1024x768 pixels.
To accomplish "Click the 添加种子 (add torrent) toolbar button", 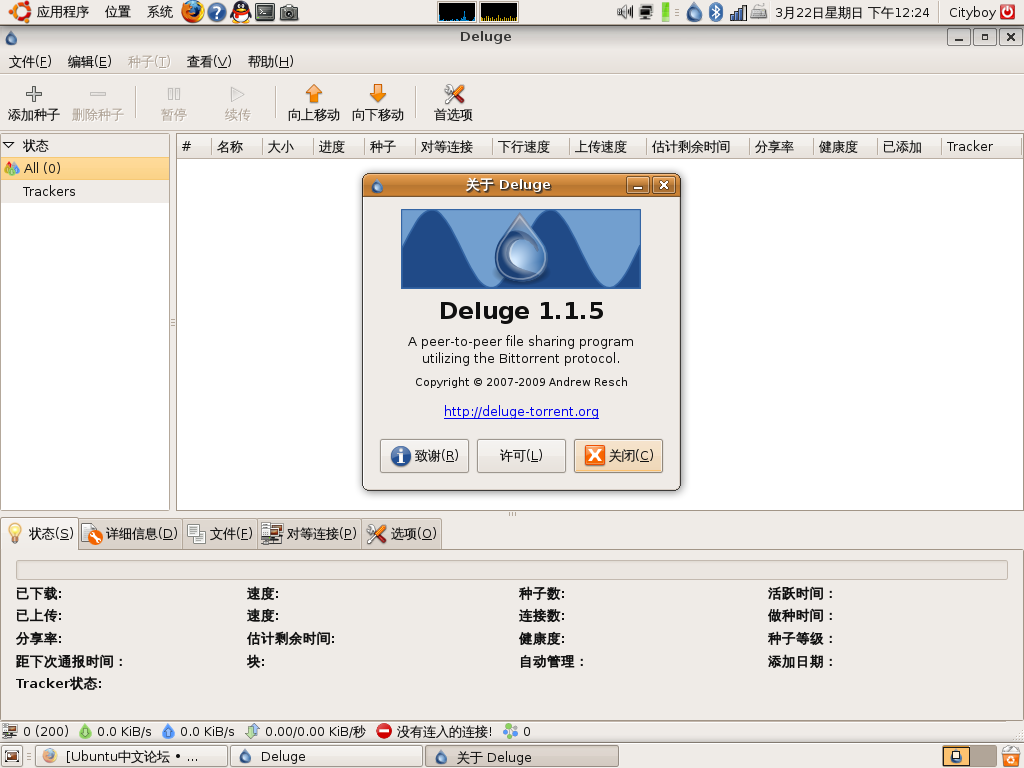I will 33,103.
